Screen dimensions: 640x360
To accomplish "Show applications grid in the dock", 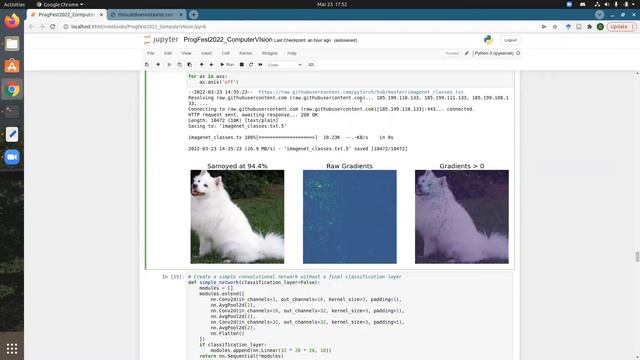I will pos(12,349).
